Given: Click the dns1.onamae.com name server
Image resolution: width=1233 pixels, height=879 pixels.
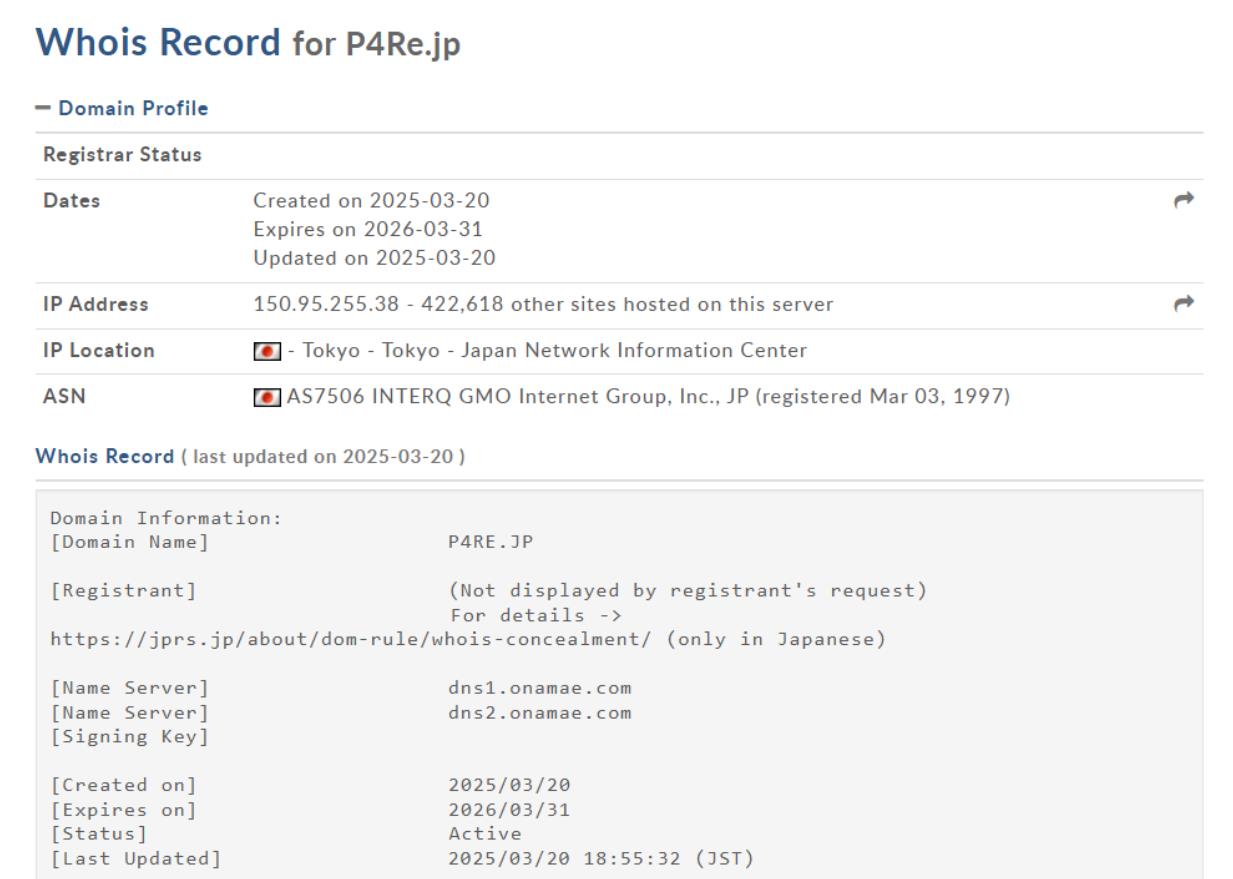Looking at the screenshot, I should (x=539, y=688).
